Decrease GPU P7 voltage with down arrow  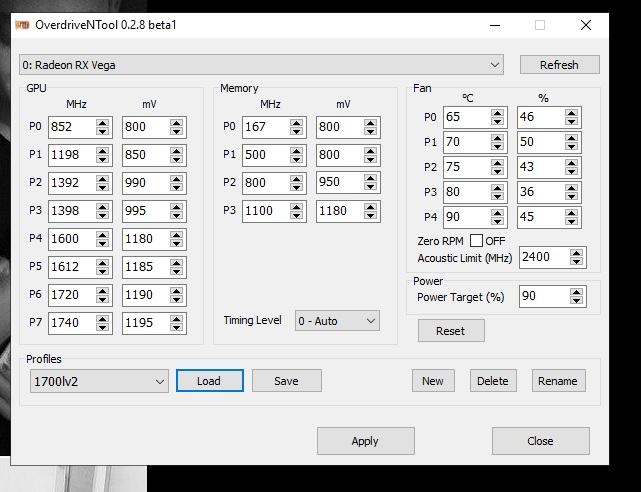(x=176, y=328)
